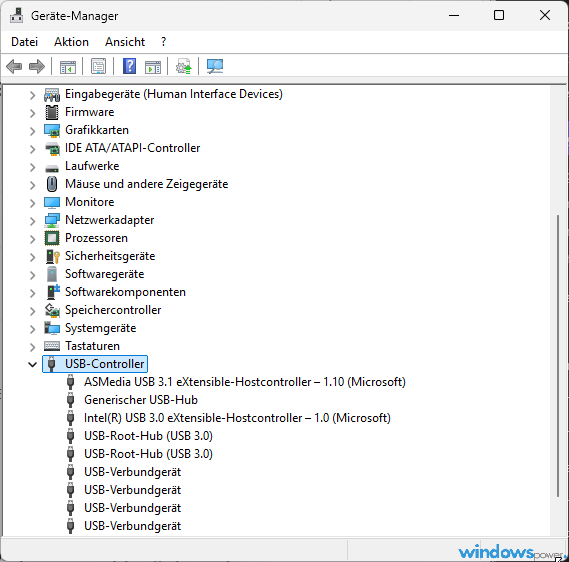Viewport: 569px width, 562px height.
Task: Expand the Sicherheitsgeräte node
Action: tap(33, 257)
